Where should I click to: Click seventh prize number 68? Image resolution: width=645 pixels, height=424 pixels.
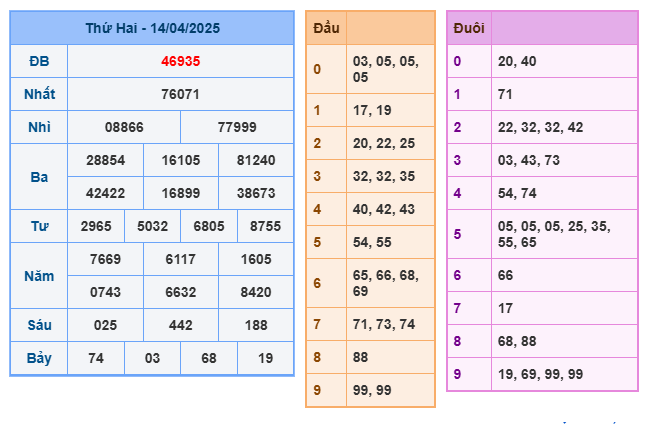click(209, 358)
